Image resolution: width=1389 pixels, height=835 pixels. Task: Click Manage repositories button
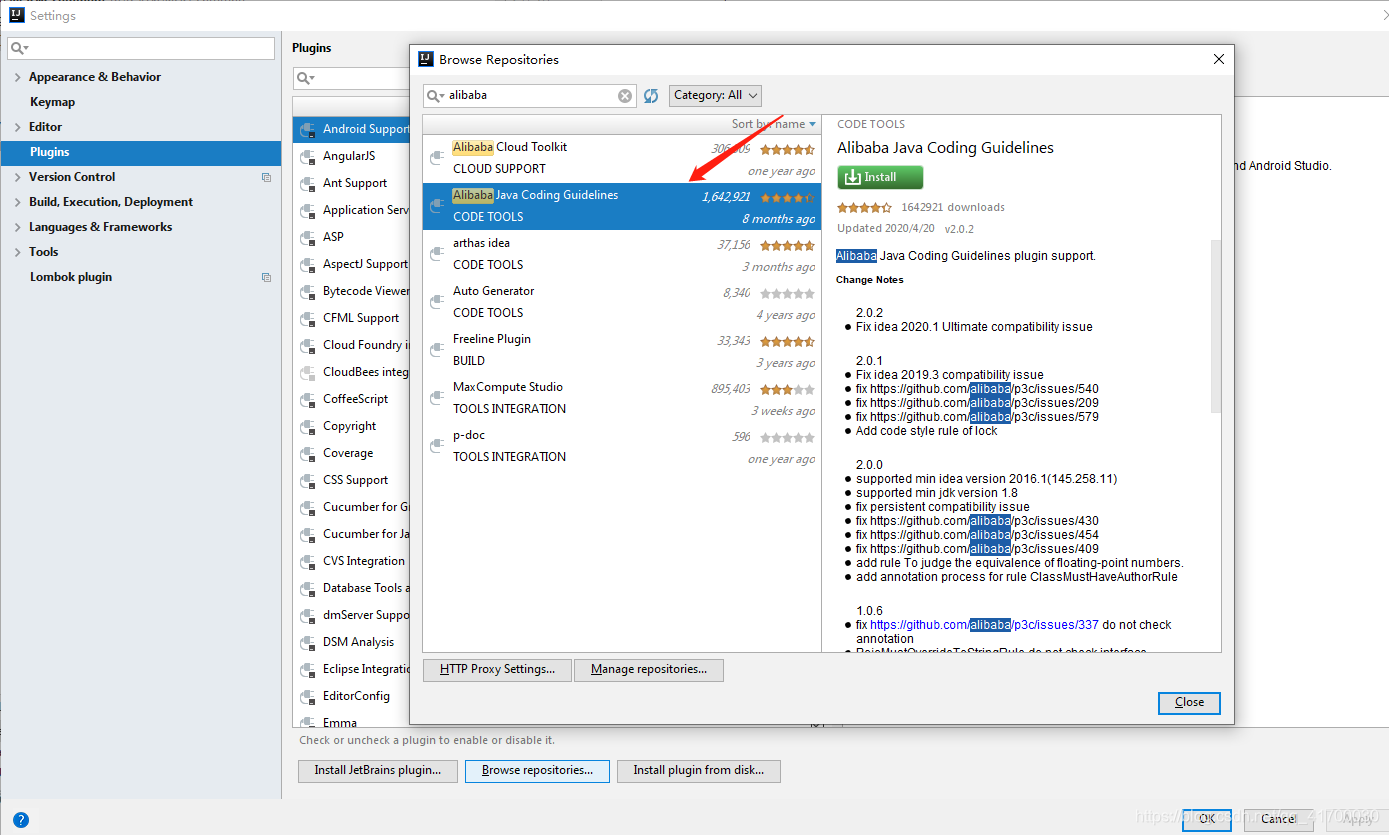649,669
